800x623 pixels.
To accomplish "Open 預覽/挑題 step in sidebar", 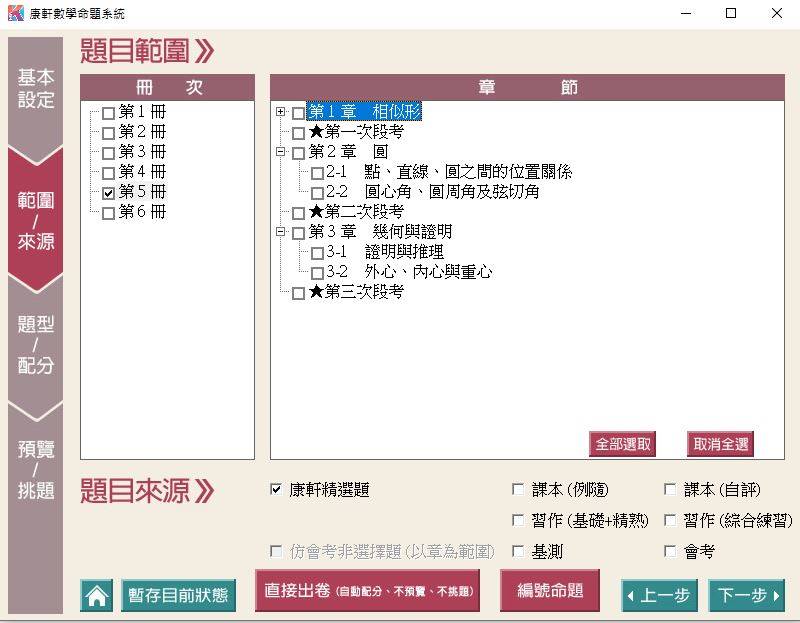I will (x=35, y=469).
